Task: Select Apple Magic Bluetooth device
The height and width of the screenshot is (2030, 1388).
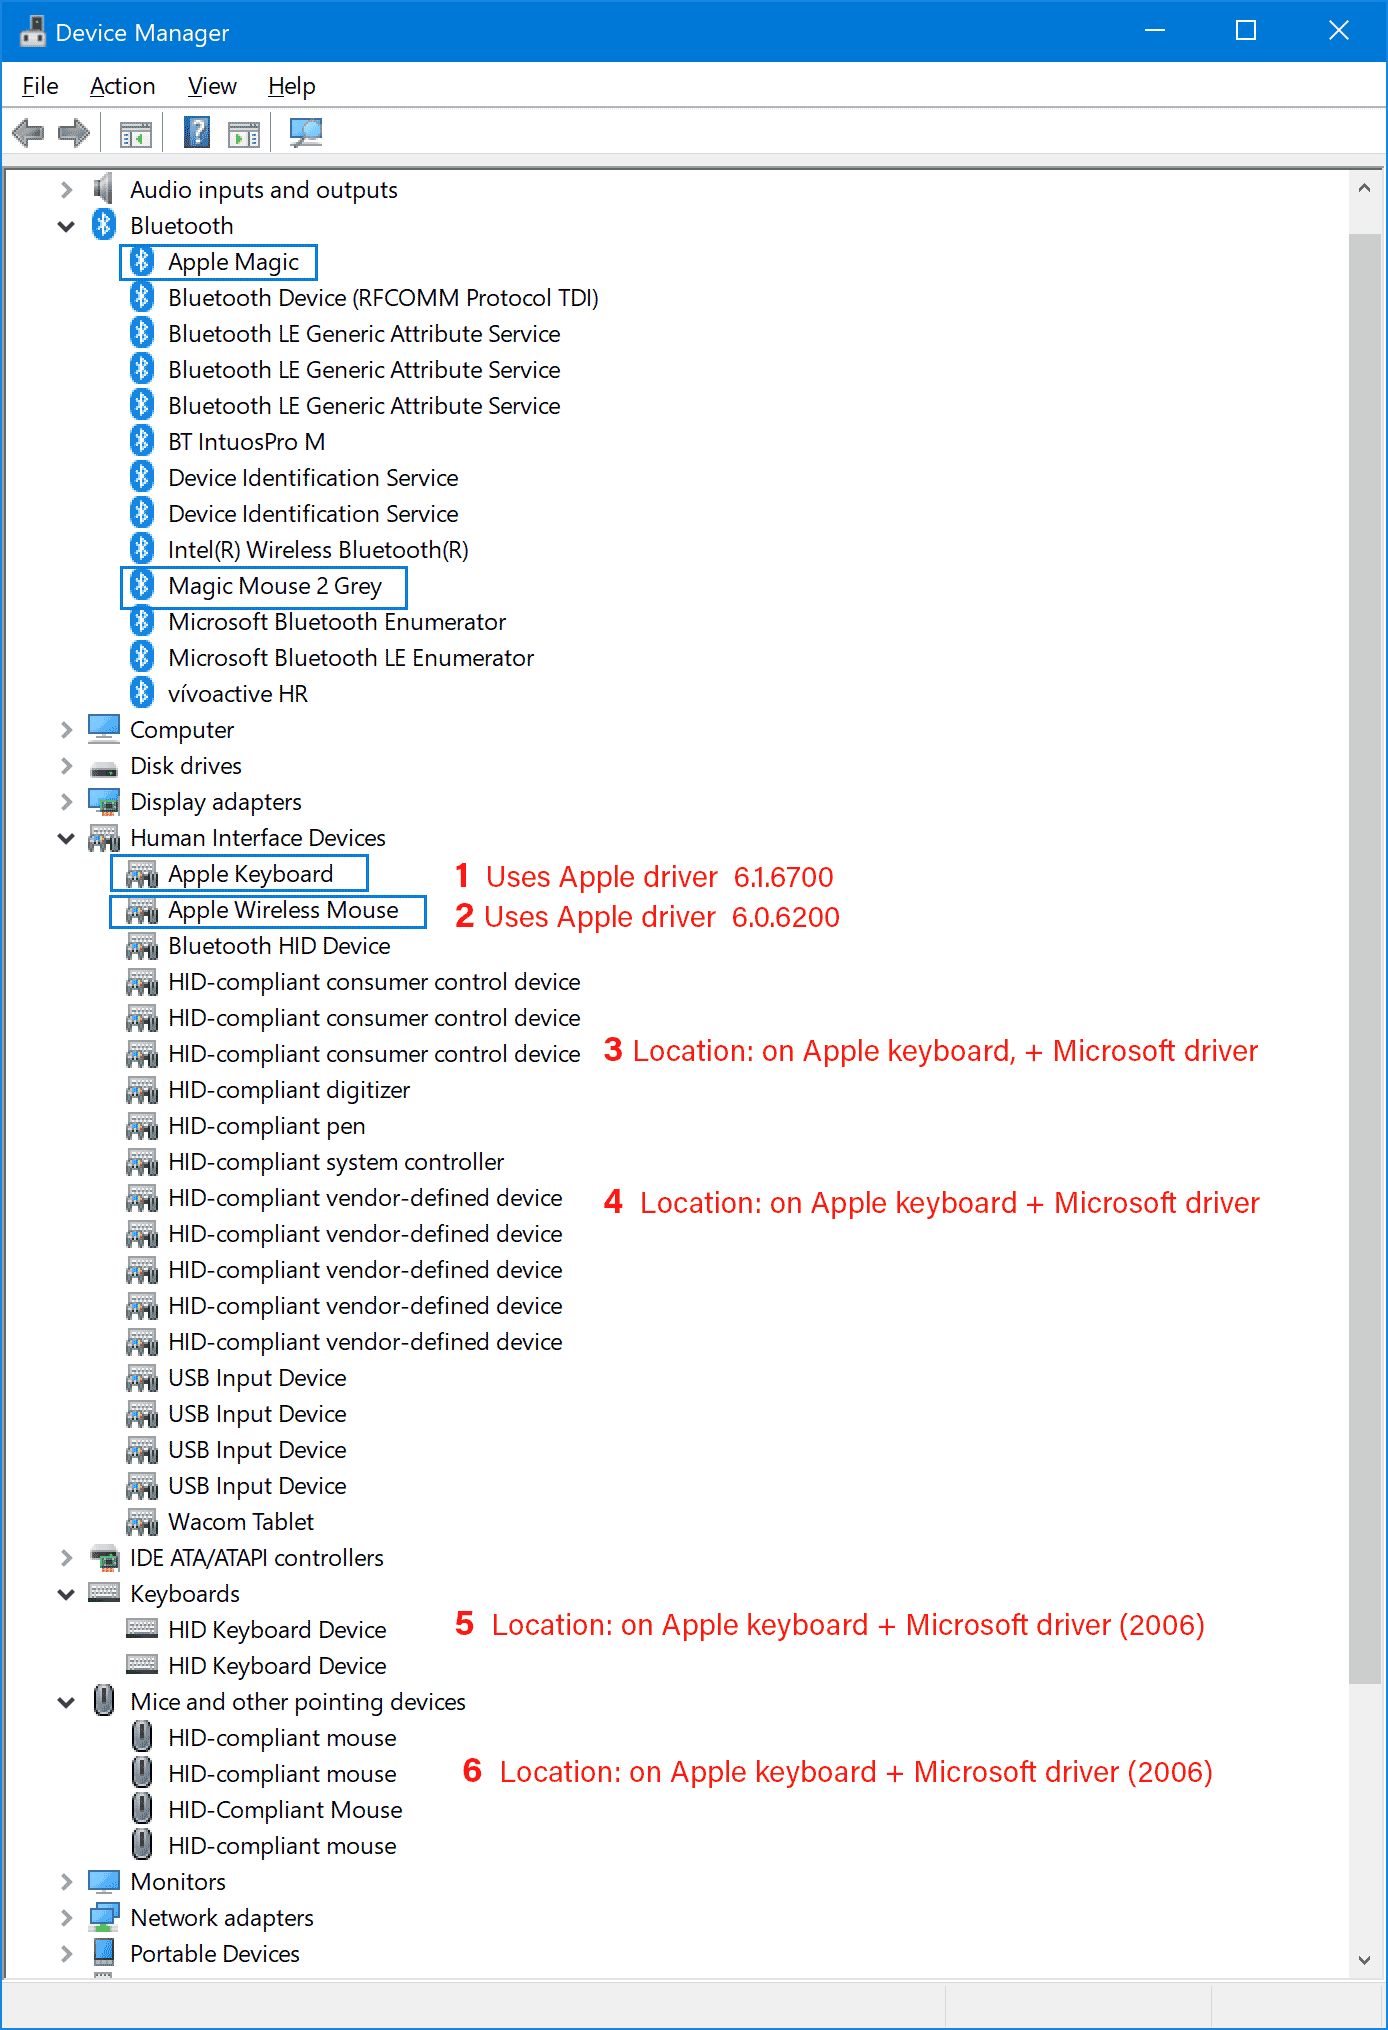Action: point(233,262)
